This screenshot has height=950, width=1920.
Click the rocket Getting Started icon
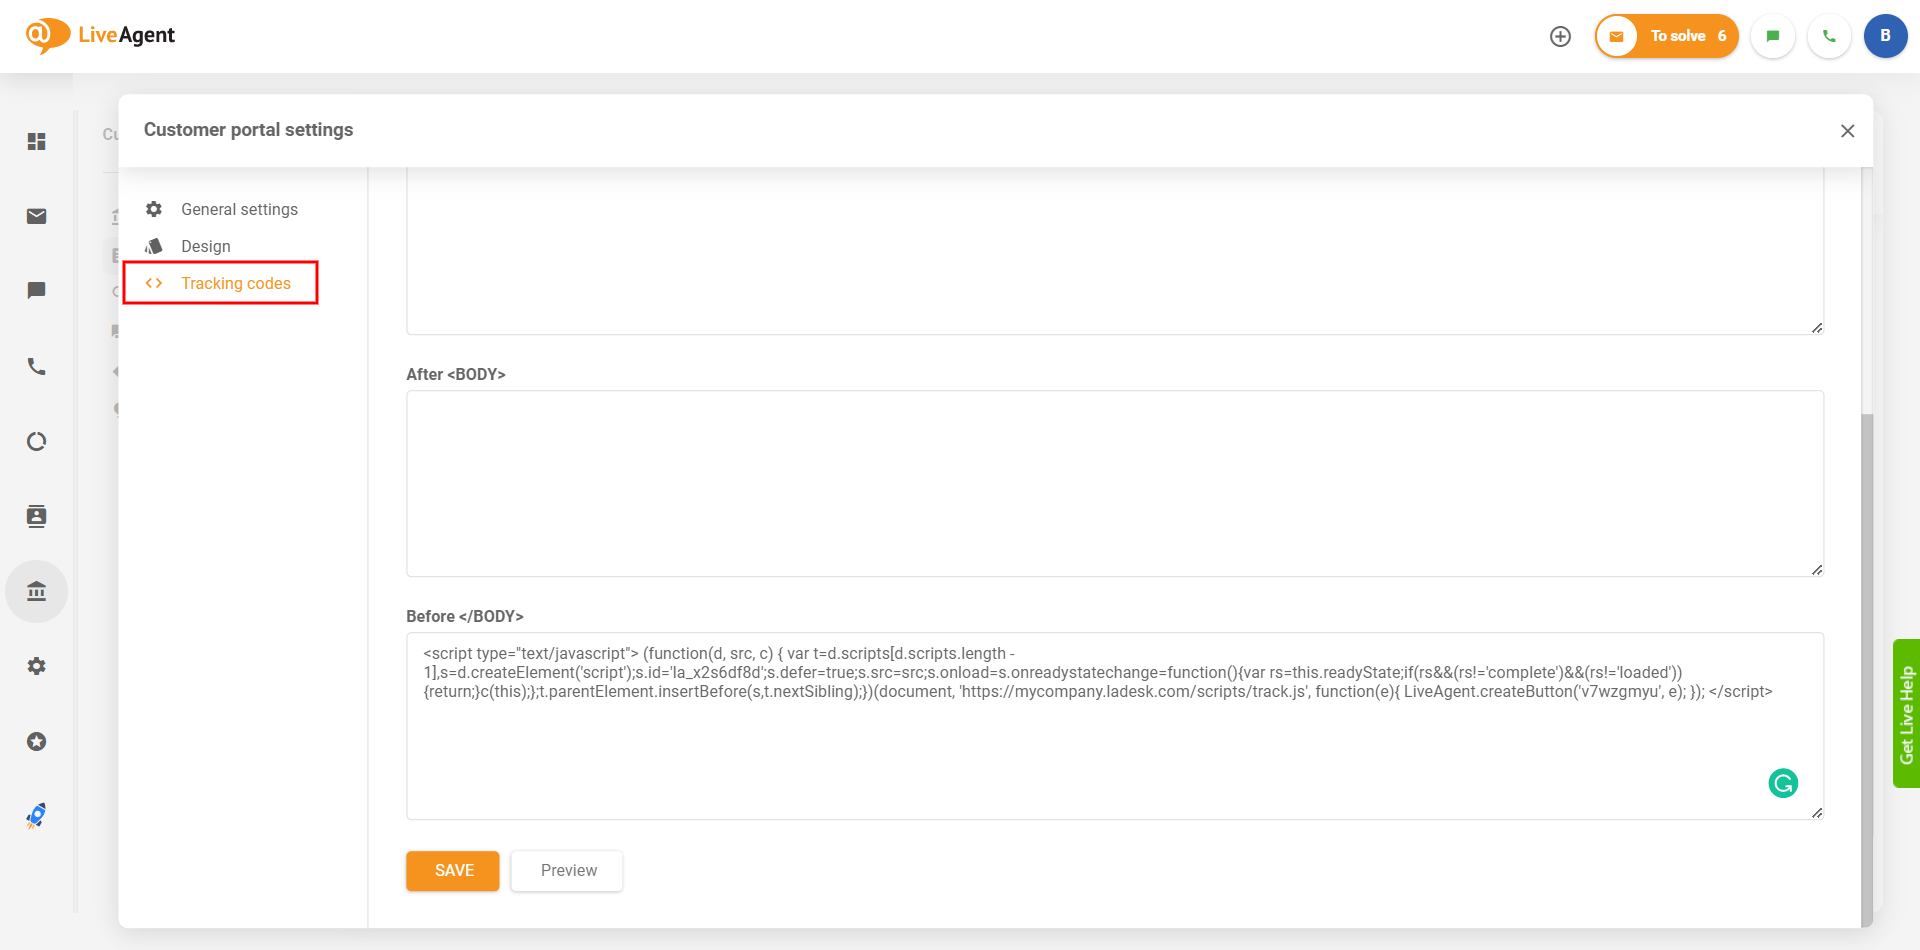[37, 816]
